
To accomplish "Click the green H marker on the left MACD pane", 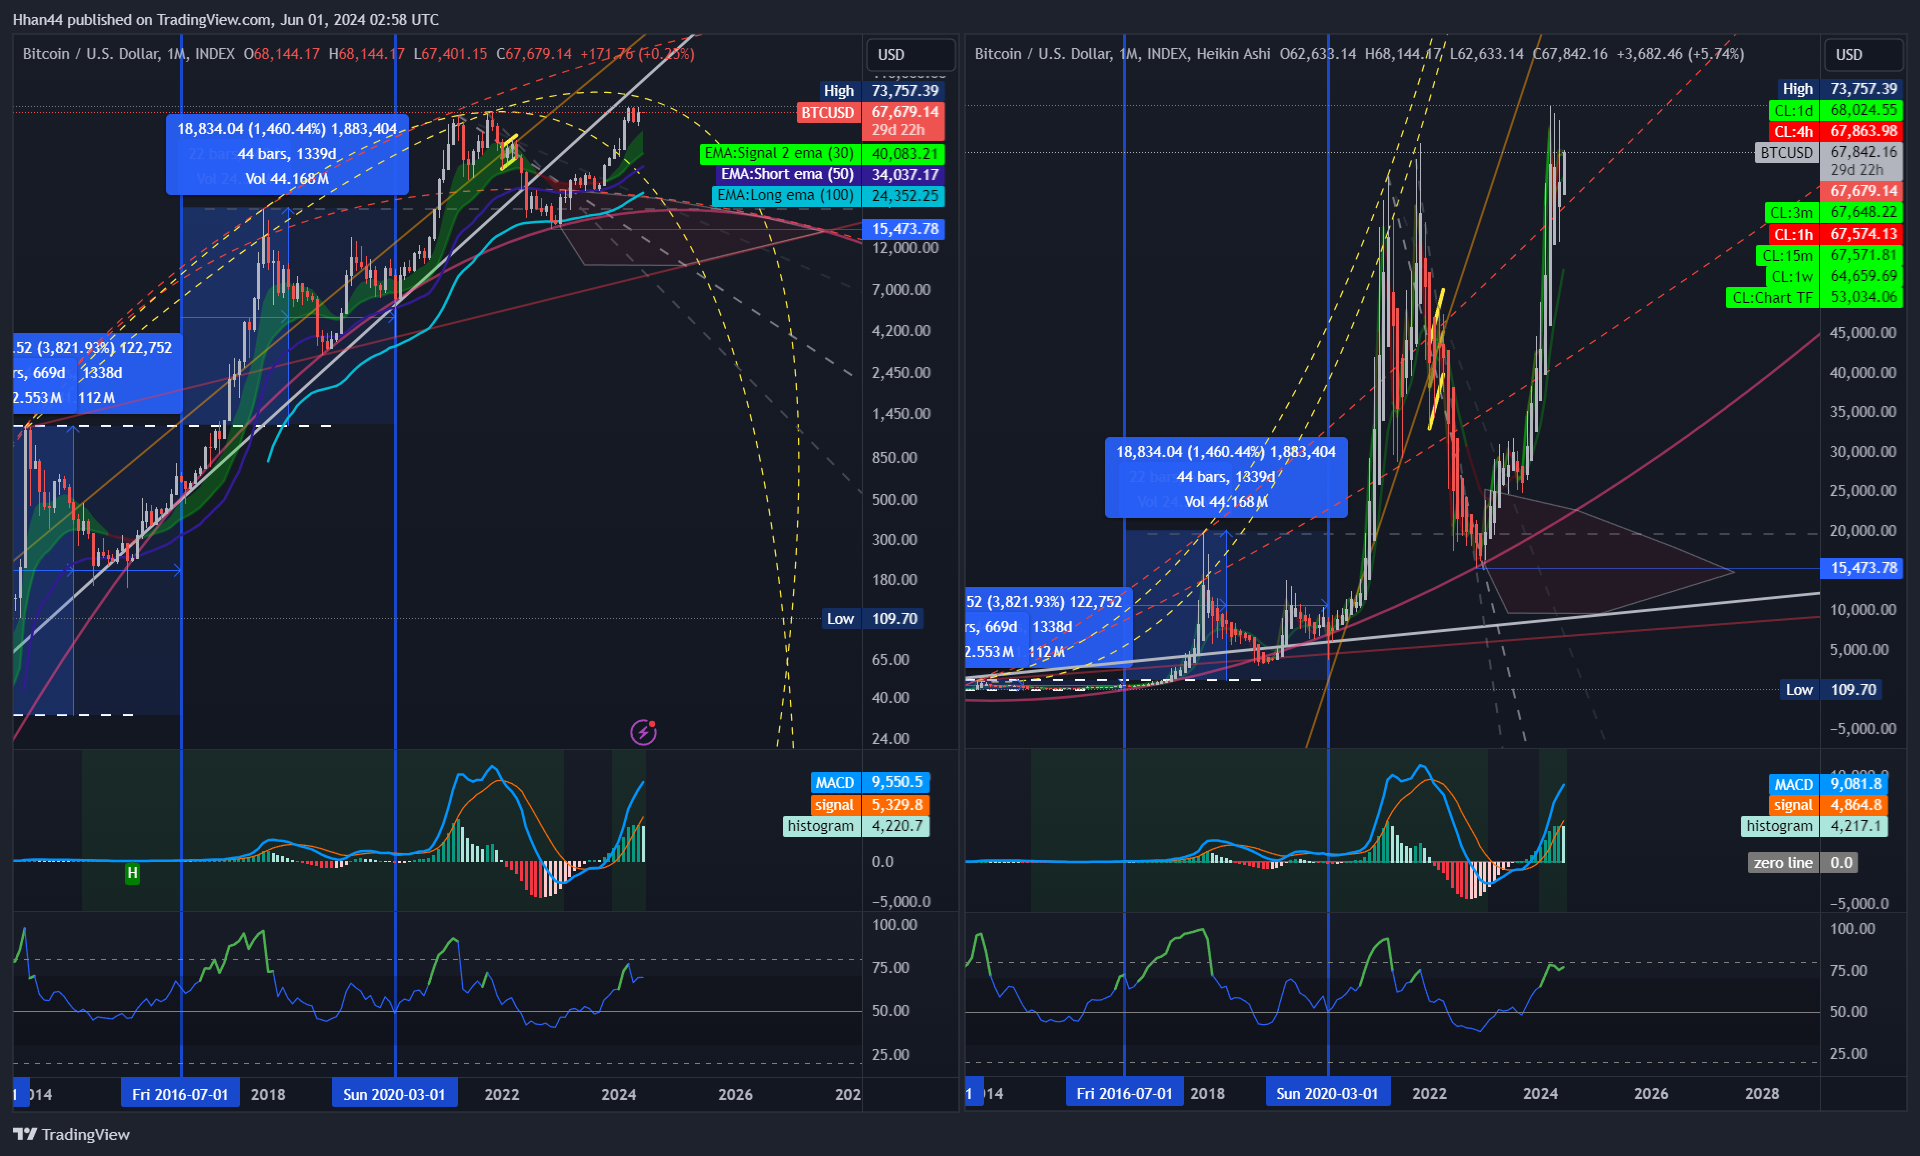I will click(132, 873).
